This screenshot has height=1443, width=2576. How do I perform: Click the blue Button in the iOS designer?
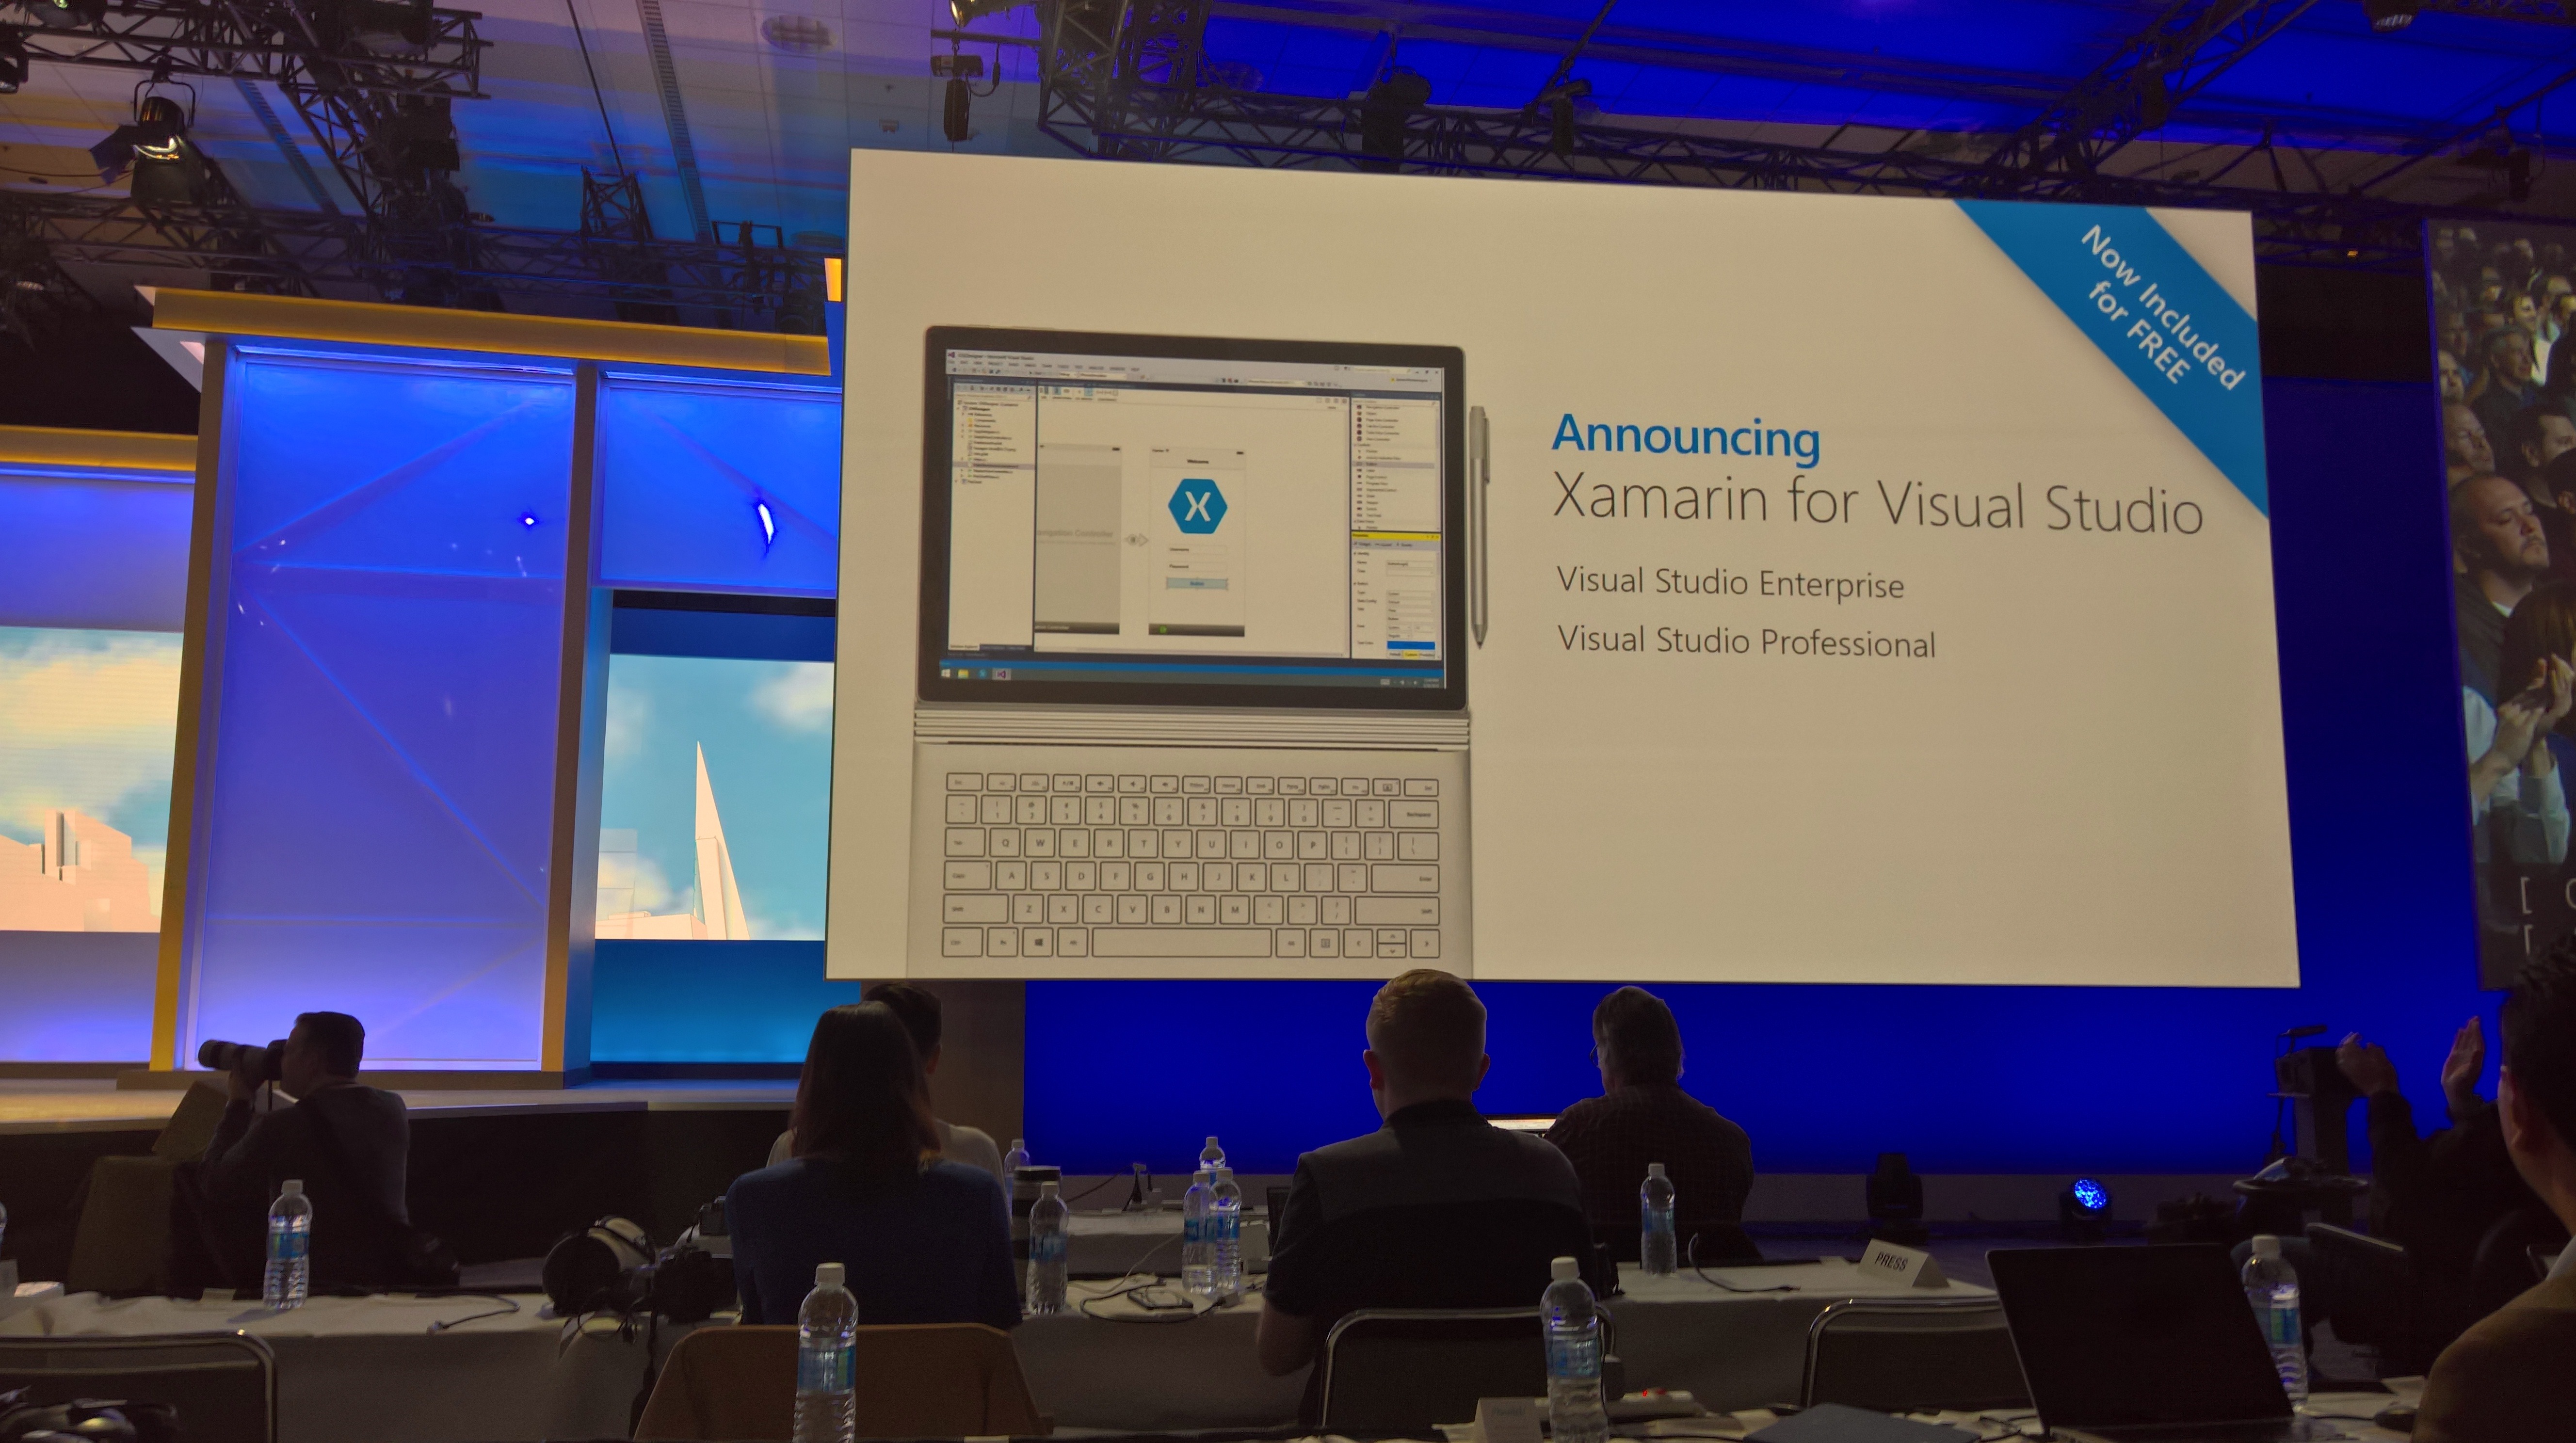pos(1196,583)
